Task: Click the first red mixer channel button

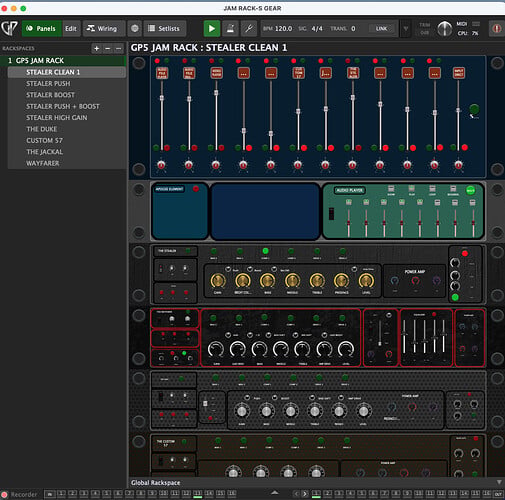Action: point(162,73)
